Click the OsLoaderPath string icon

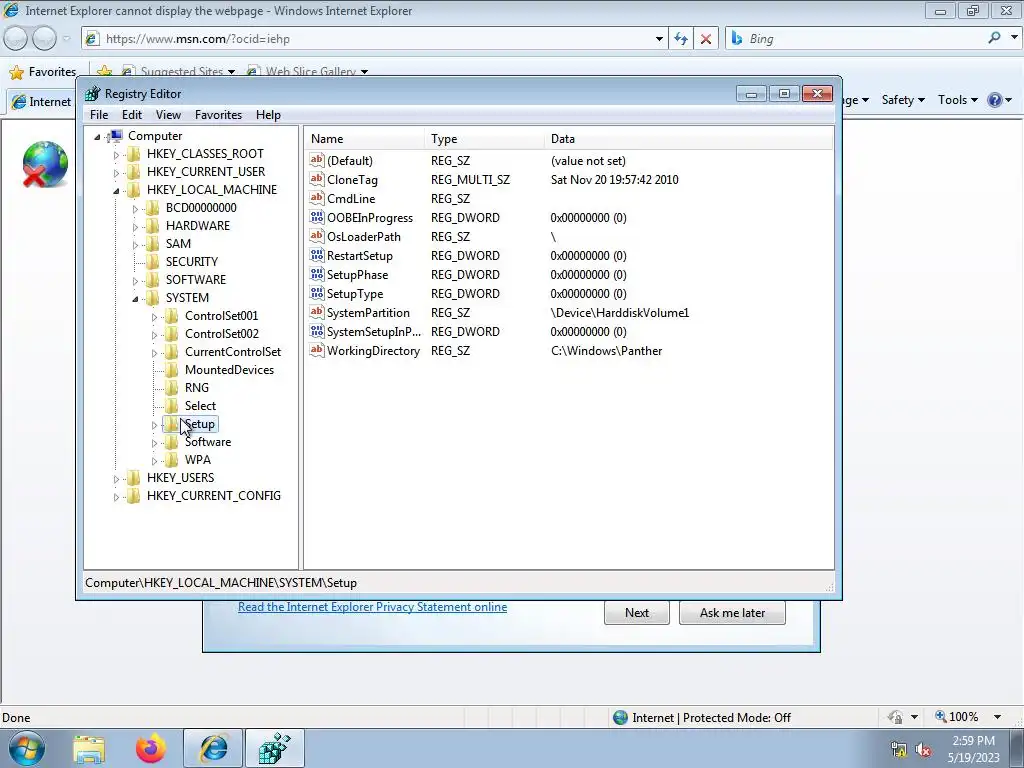click(x=317, y=236)
